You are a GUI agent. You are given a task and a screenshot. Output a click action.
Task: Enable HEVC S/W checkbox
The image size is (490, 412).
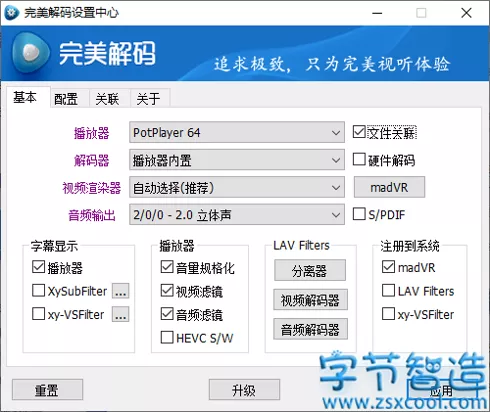(167, 337)
